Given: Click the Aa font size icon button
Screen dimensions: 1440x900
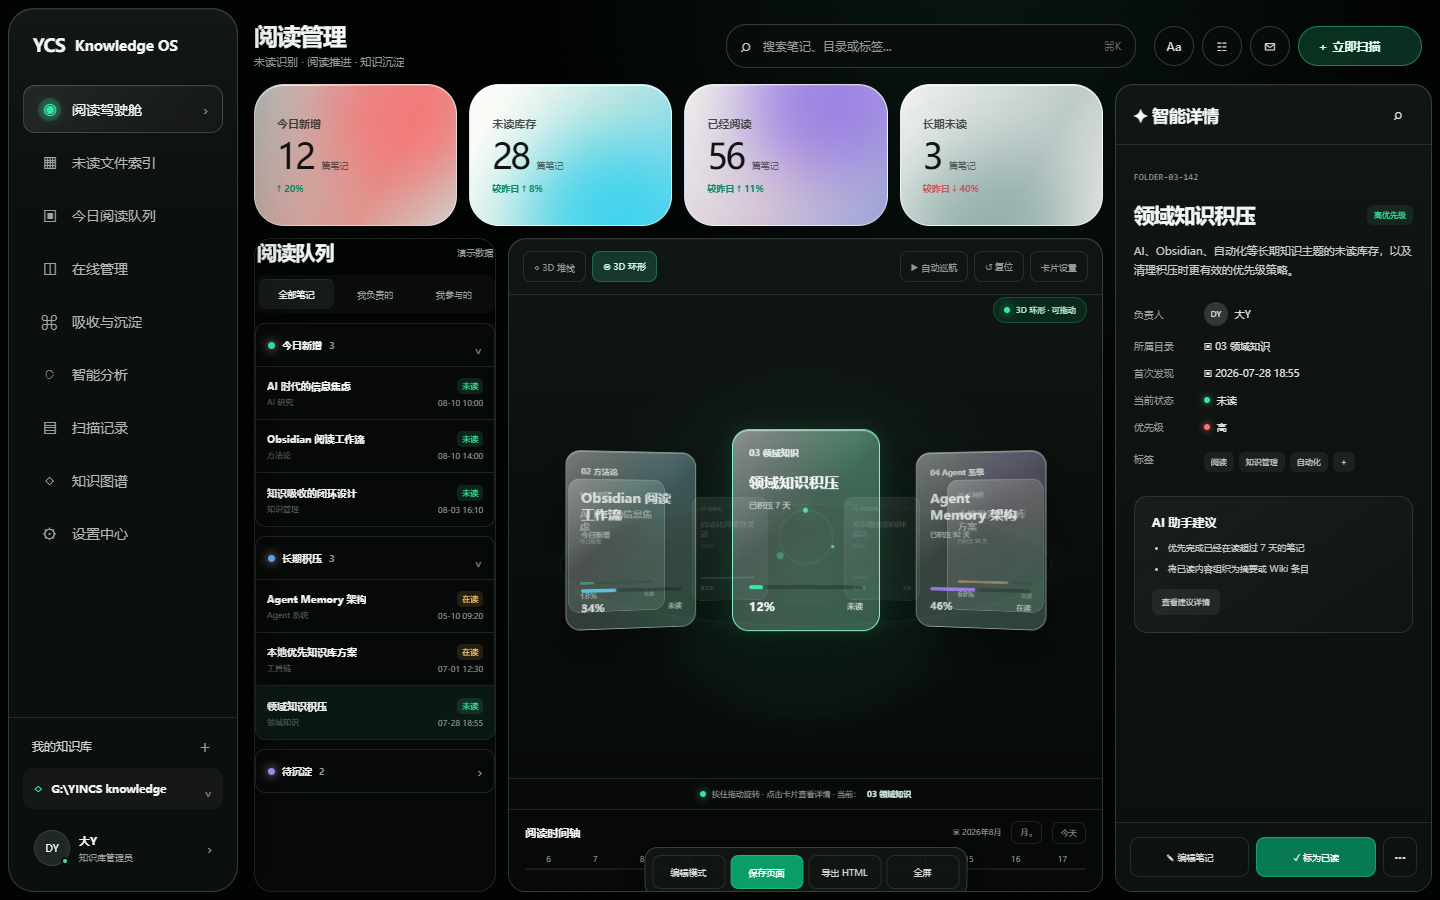Looking at the screenshot, I should (x=1174, y=46).
